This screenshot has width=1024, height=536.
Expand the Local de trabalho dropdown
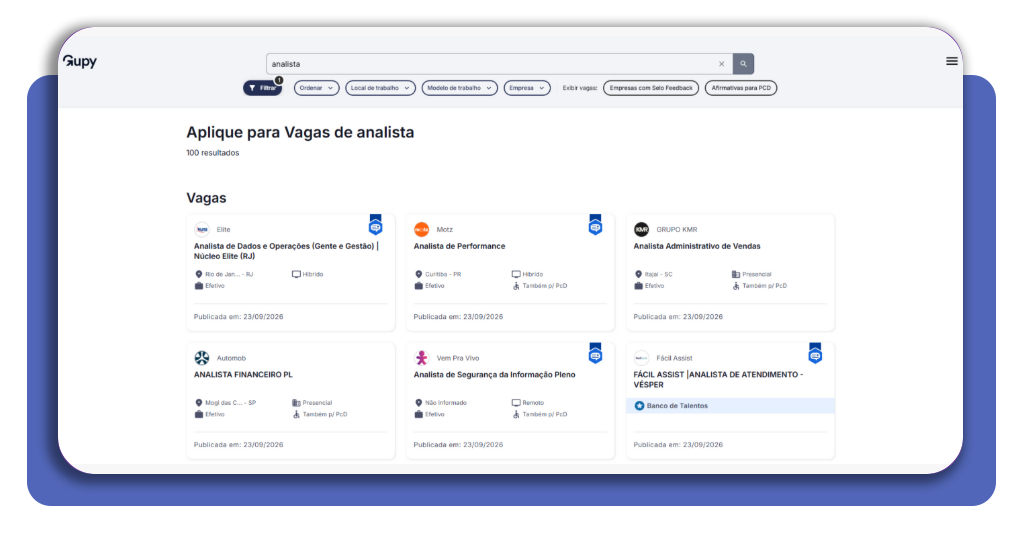point(380,88)
